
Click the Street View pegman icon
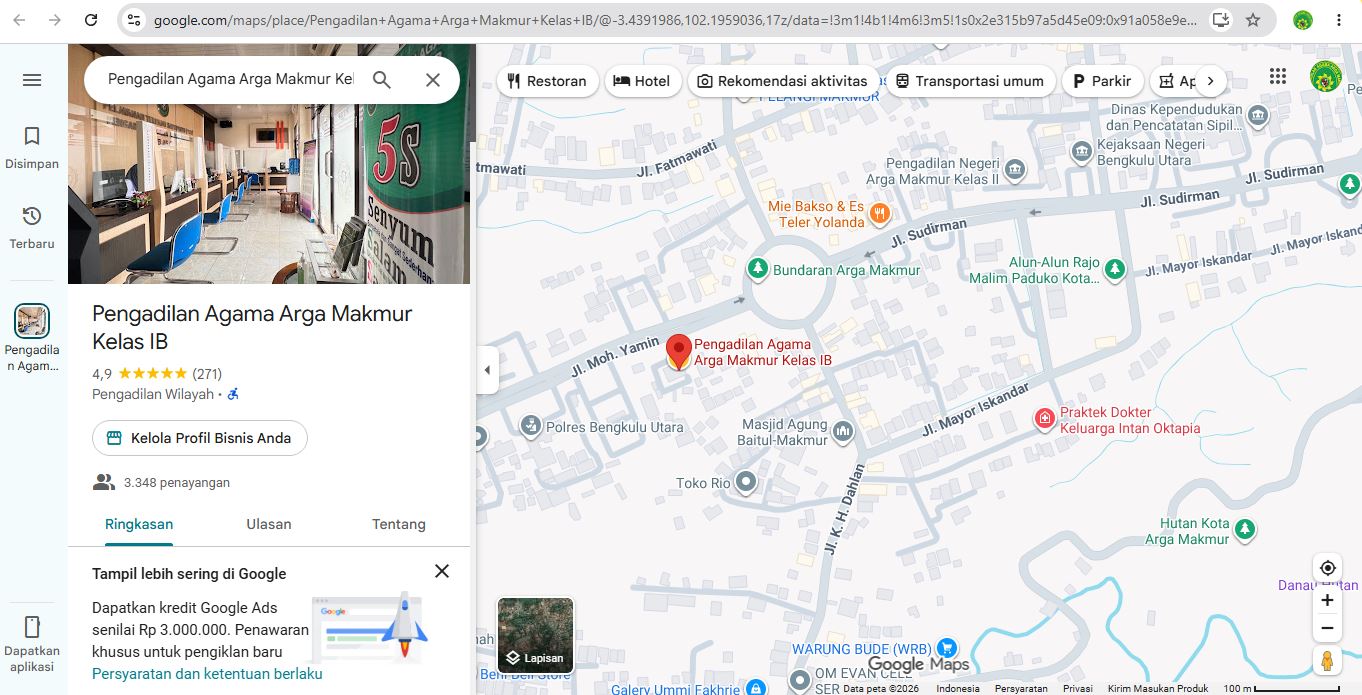[x=1327, y=662]
